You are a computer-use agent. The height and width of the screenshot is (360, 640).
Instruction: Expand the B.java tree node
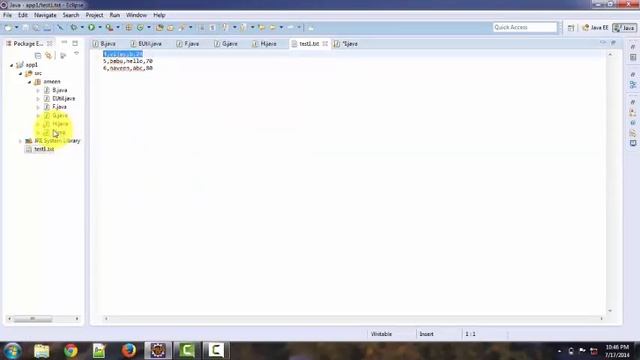[x=38, y=90]
